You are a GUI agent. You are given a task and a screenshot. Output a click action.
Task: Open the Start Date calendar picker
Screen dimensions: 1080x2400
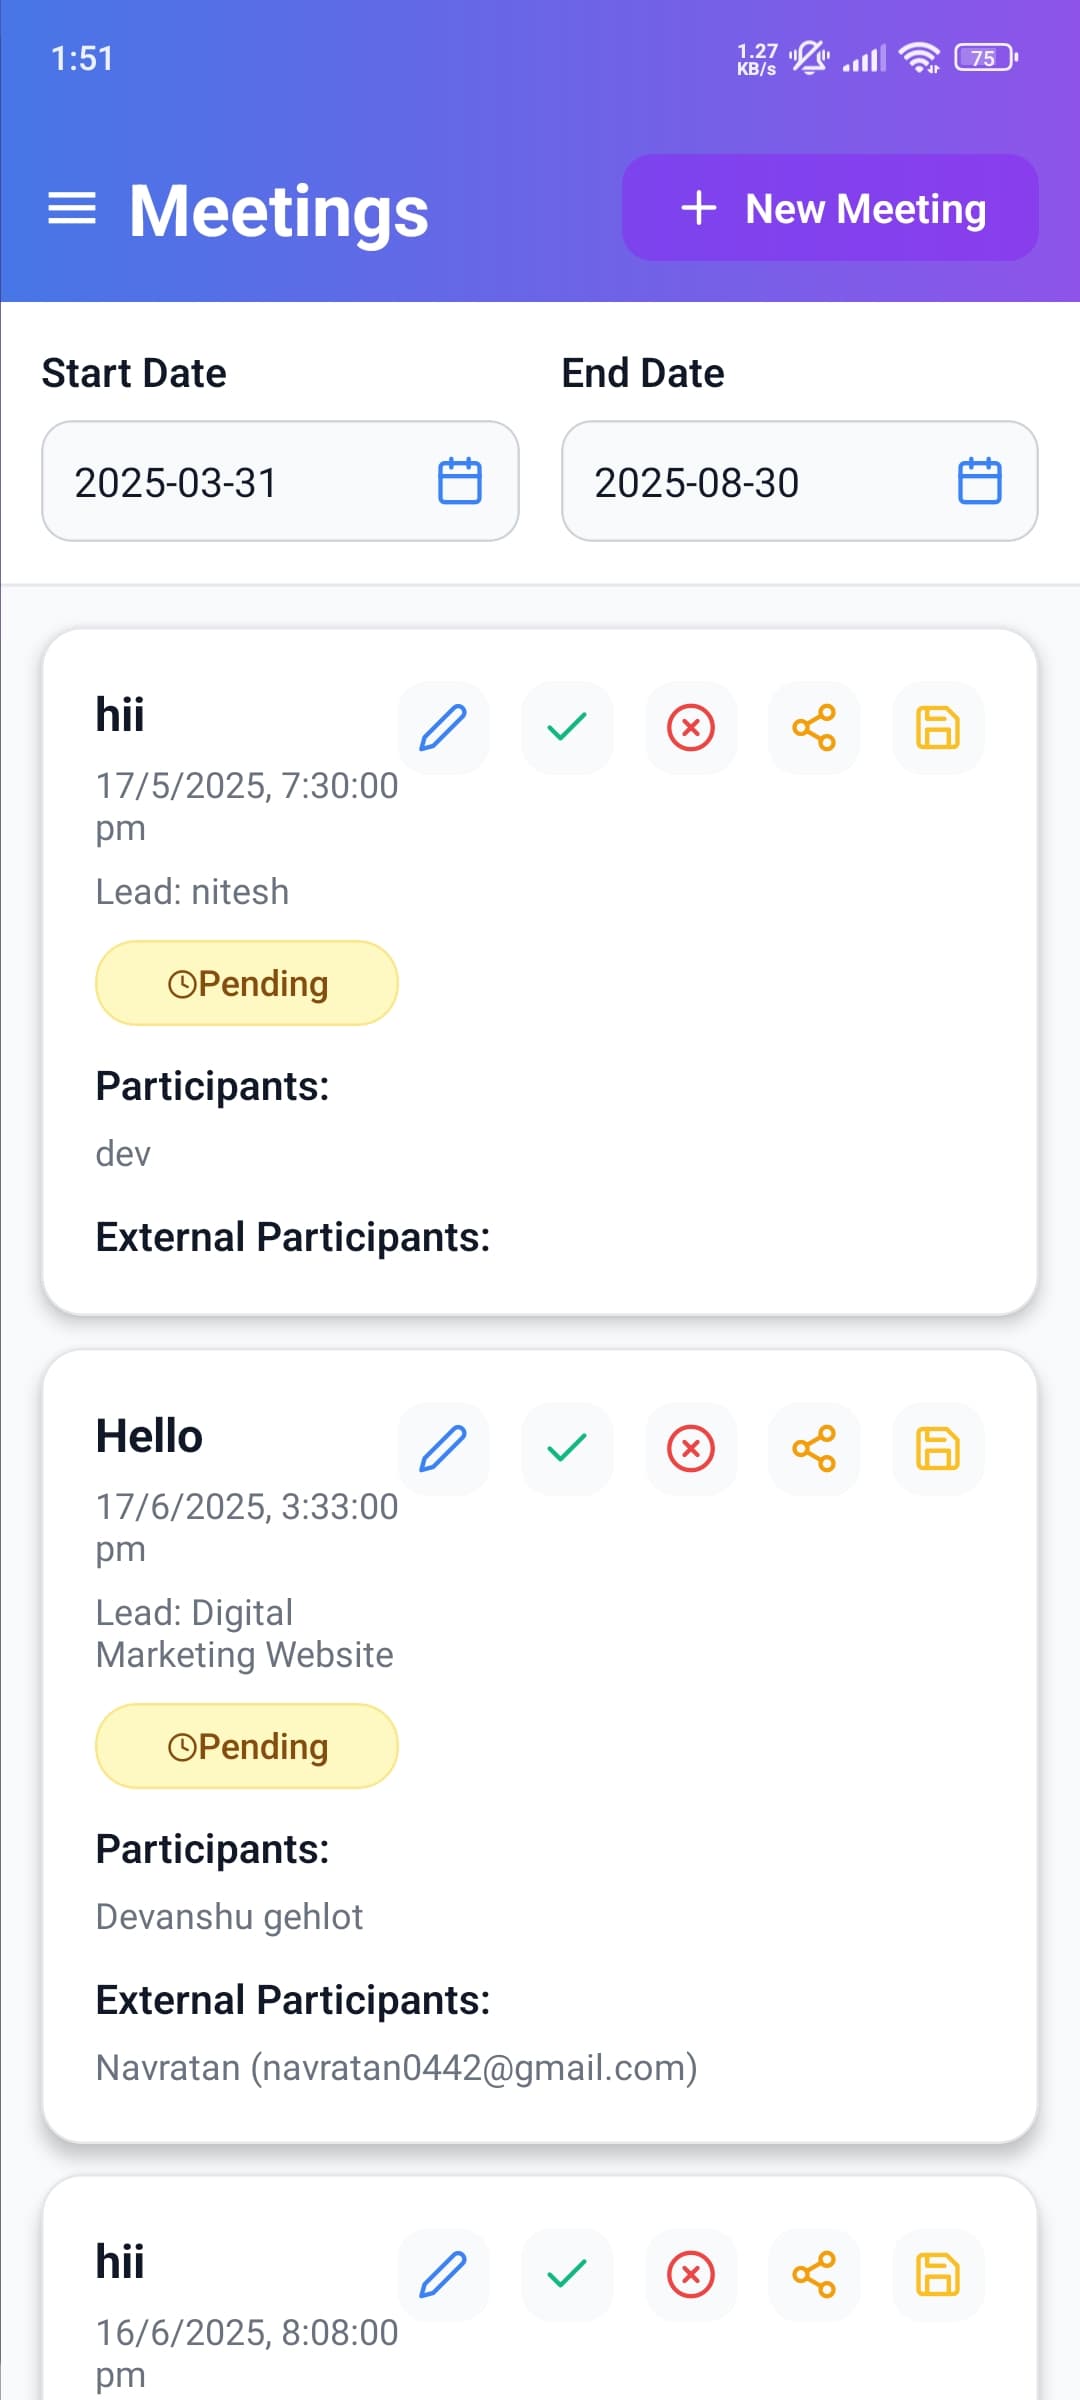click(460, 481)
